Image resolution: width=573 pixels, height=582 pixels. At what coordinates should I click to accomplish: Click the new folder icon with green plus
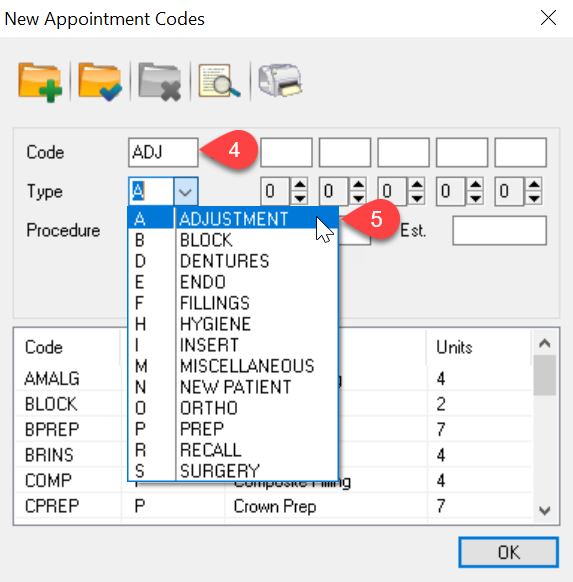(x=40, y=82)
